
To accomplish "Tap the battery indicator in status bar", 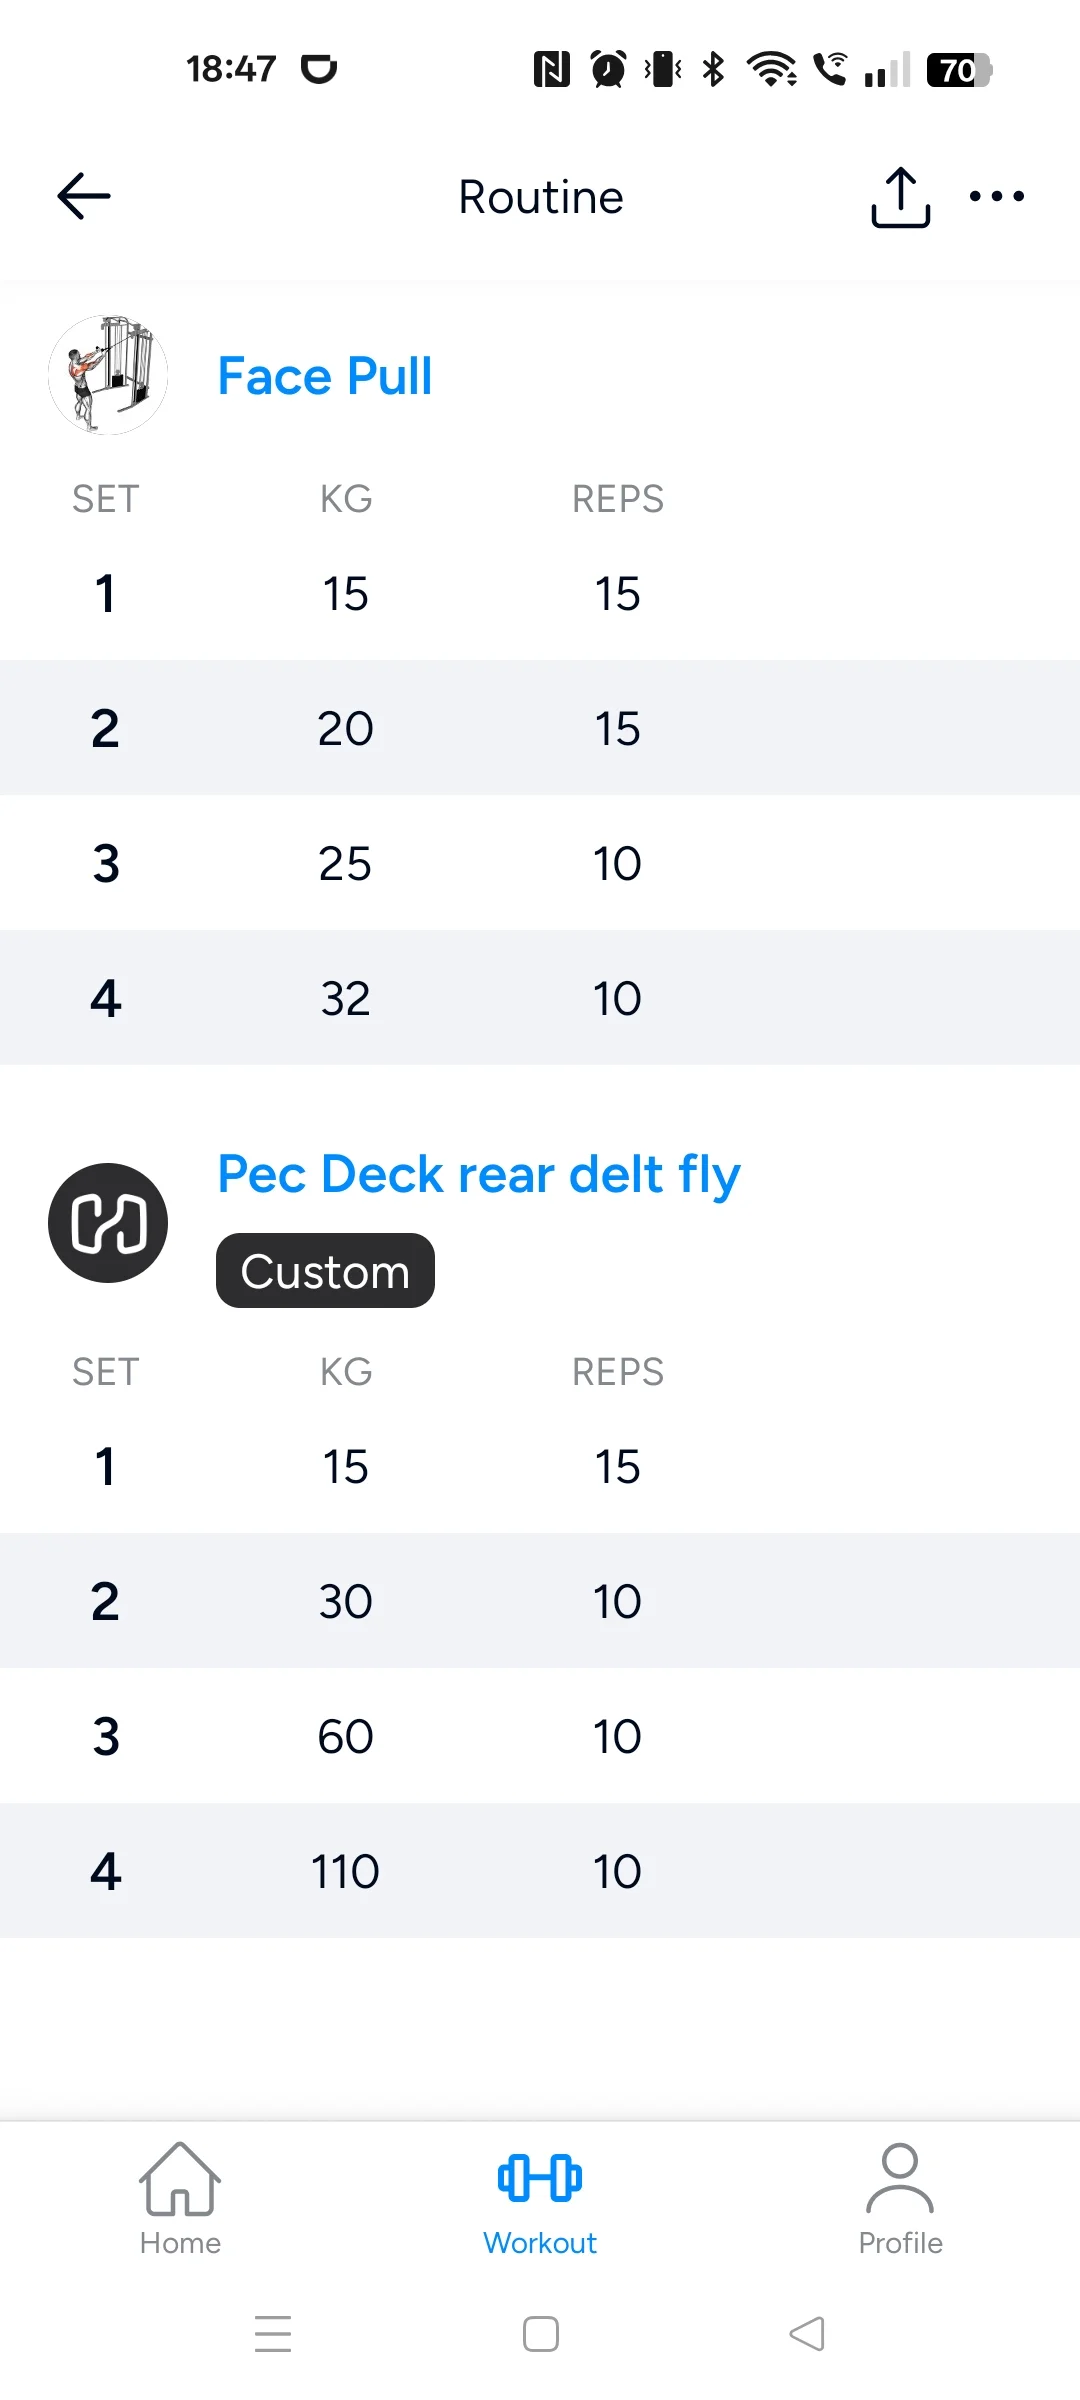I will [958, 70].
